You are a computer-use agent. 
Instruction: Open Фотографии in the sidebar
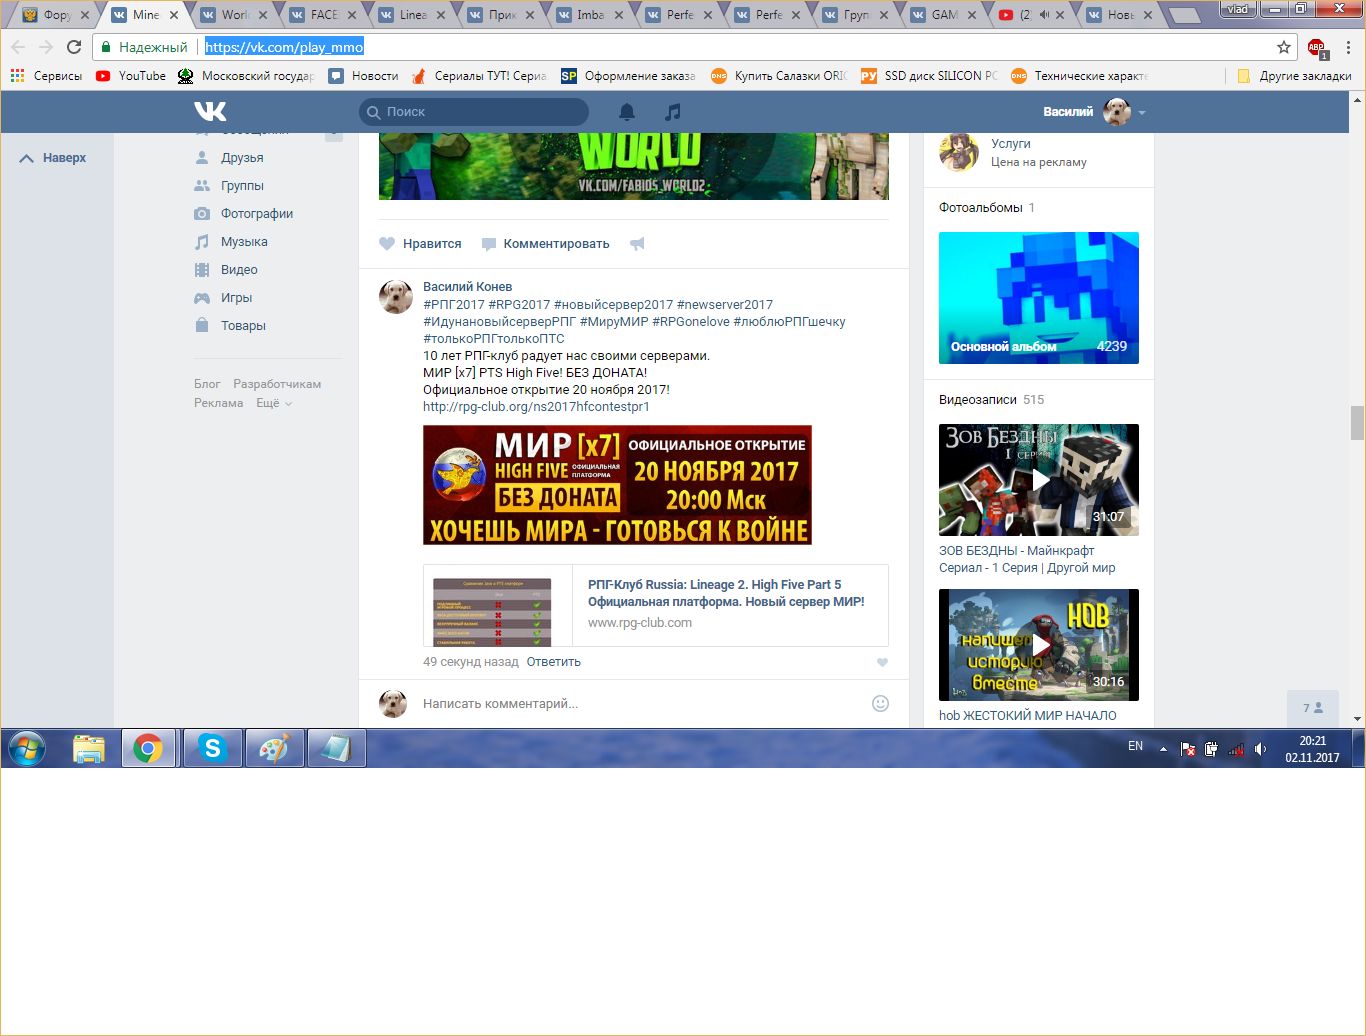click(257, 214)
